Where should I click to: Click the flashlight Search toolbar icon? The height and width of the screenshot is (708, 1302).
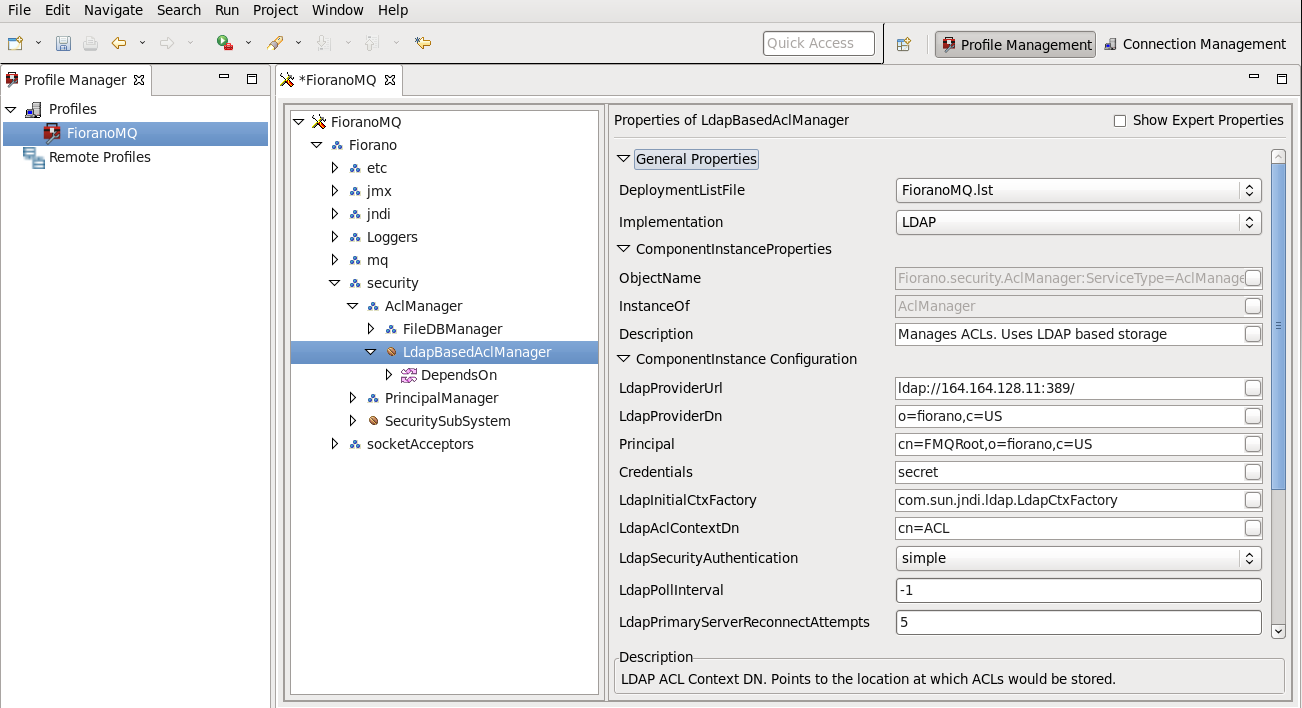click(x=275, y=43)
